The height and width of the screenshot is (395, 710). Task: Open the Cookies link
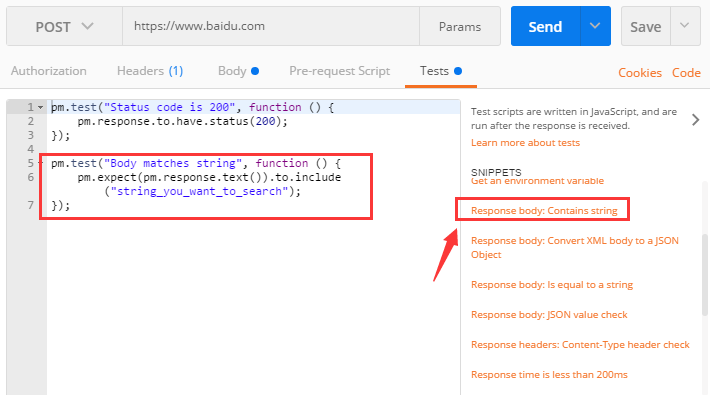tap(640, 73)
